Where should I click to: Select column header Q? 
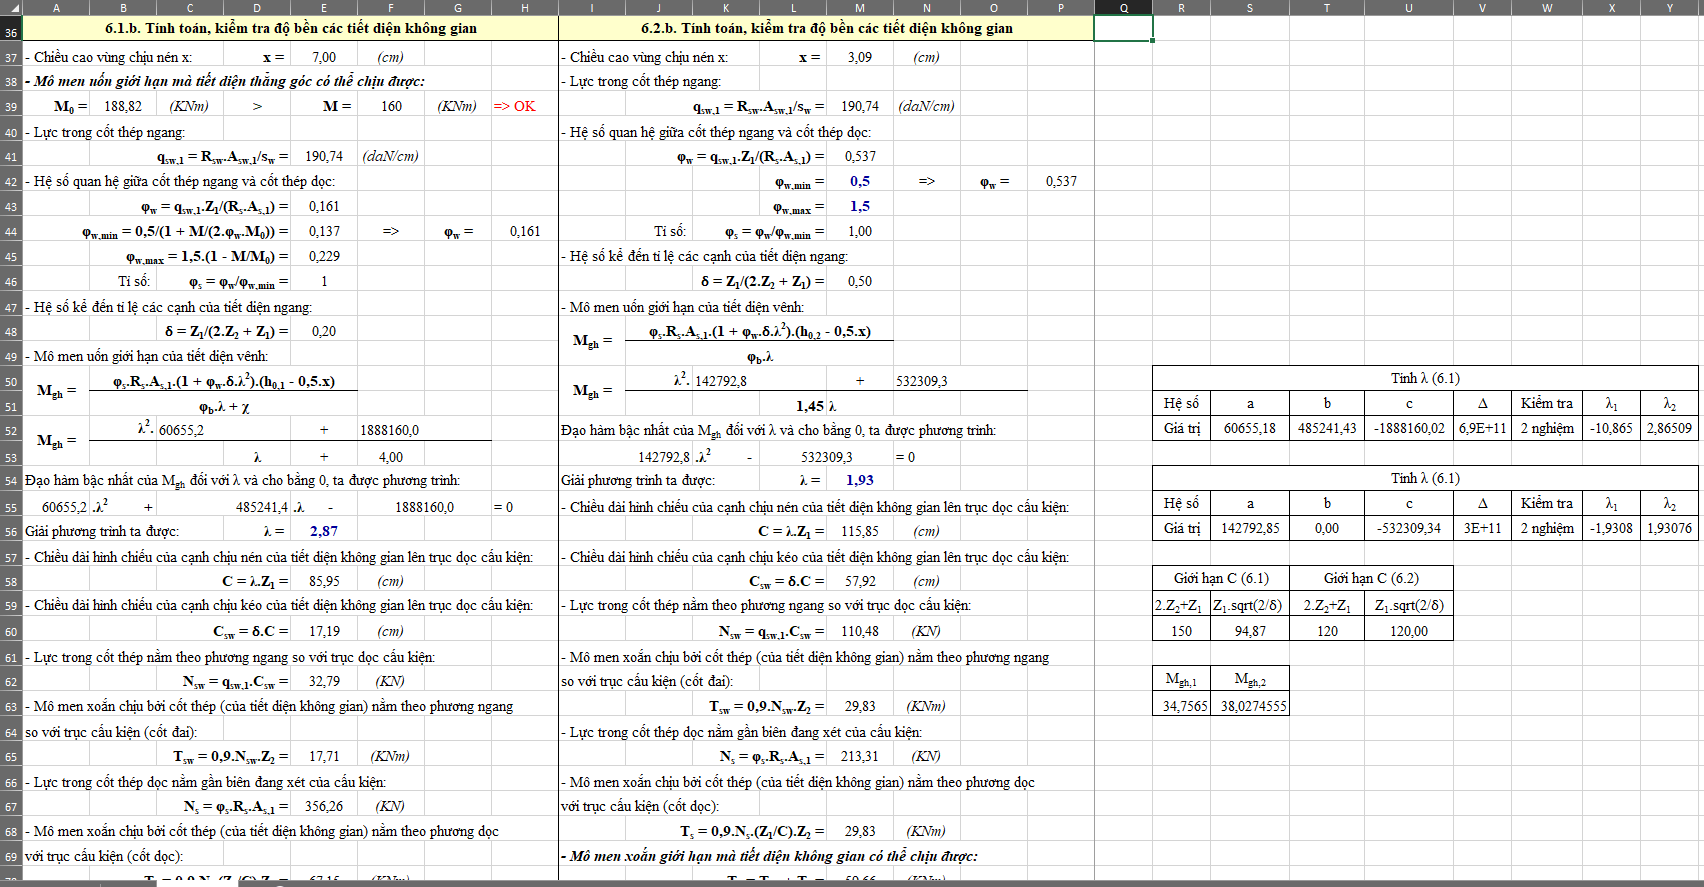tap(1124, 7)
